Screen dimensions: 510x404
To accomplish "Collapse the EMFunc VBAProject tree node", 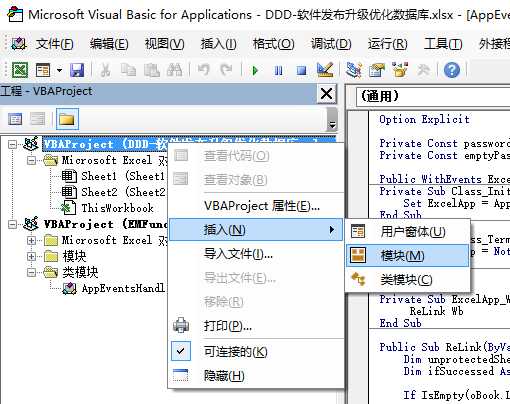I will 12,224.
